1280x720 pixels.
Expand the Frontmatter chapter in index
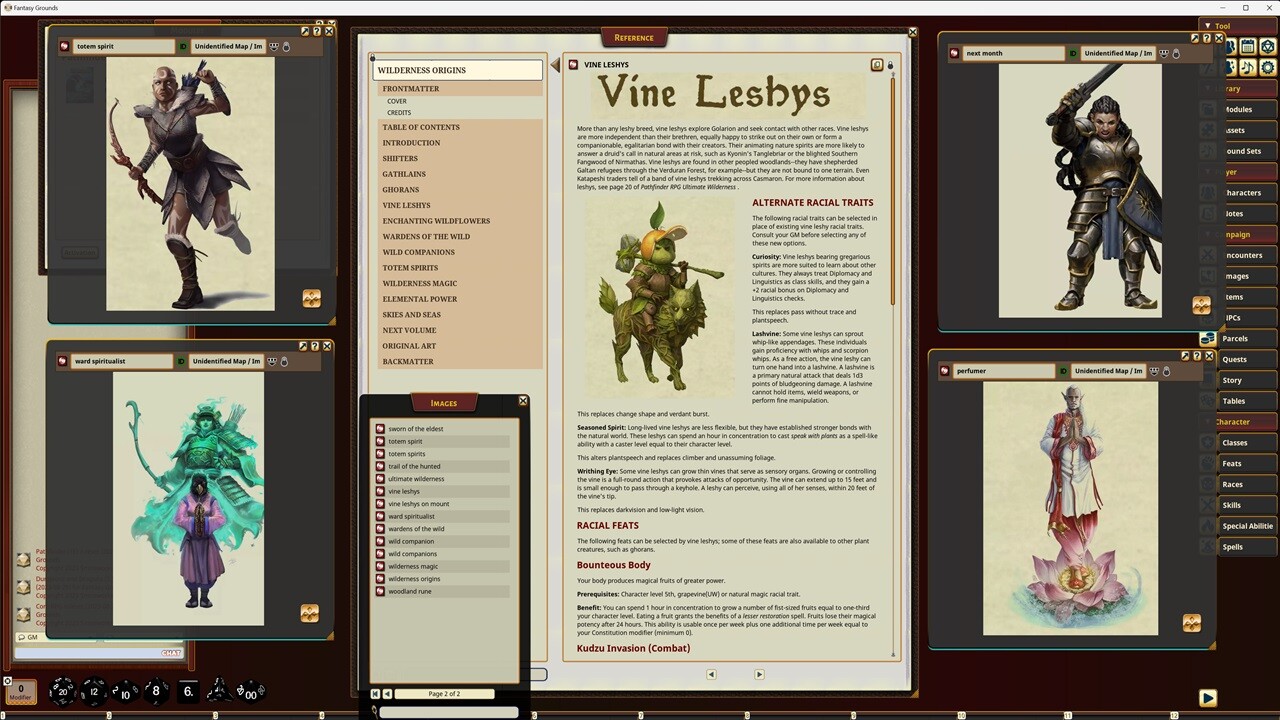[x=410, y=89]
